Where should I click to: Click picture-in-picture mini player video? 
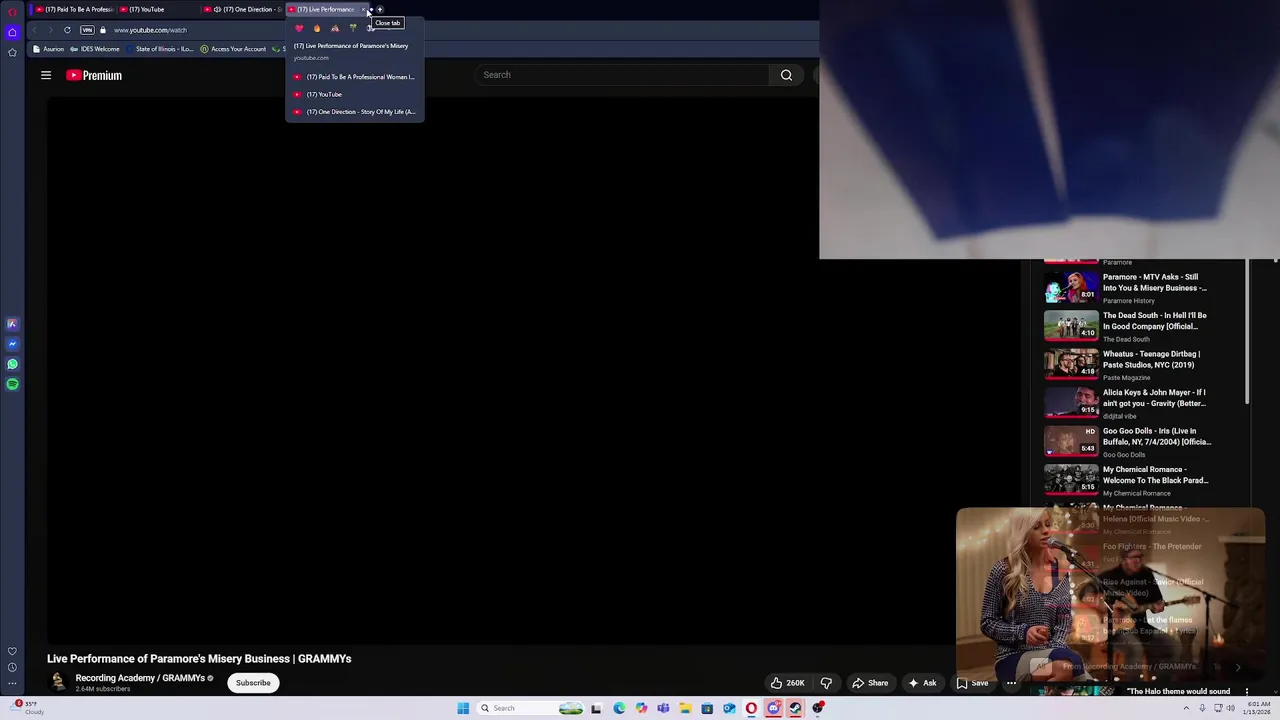[x=1110, y=593]
